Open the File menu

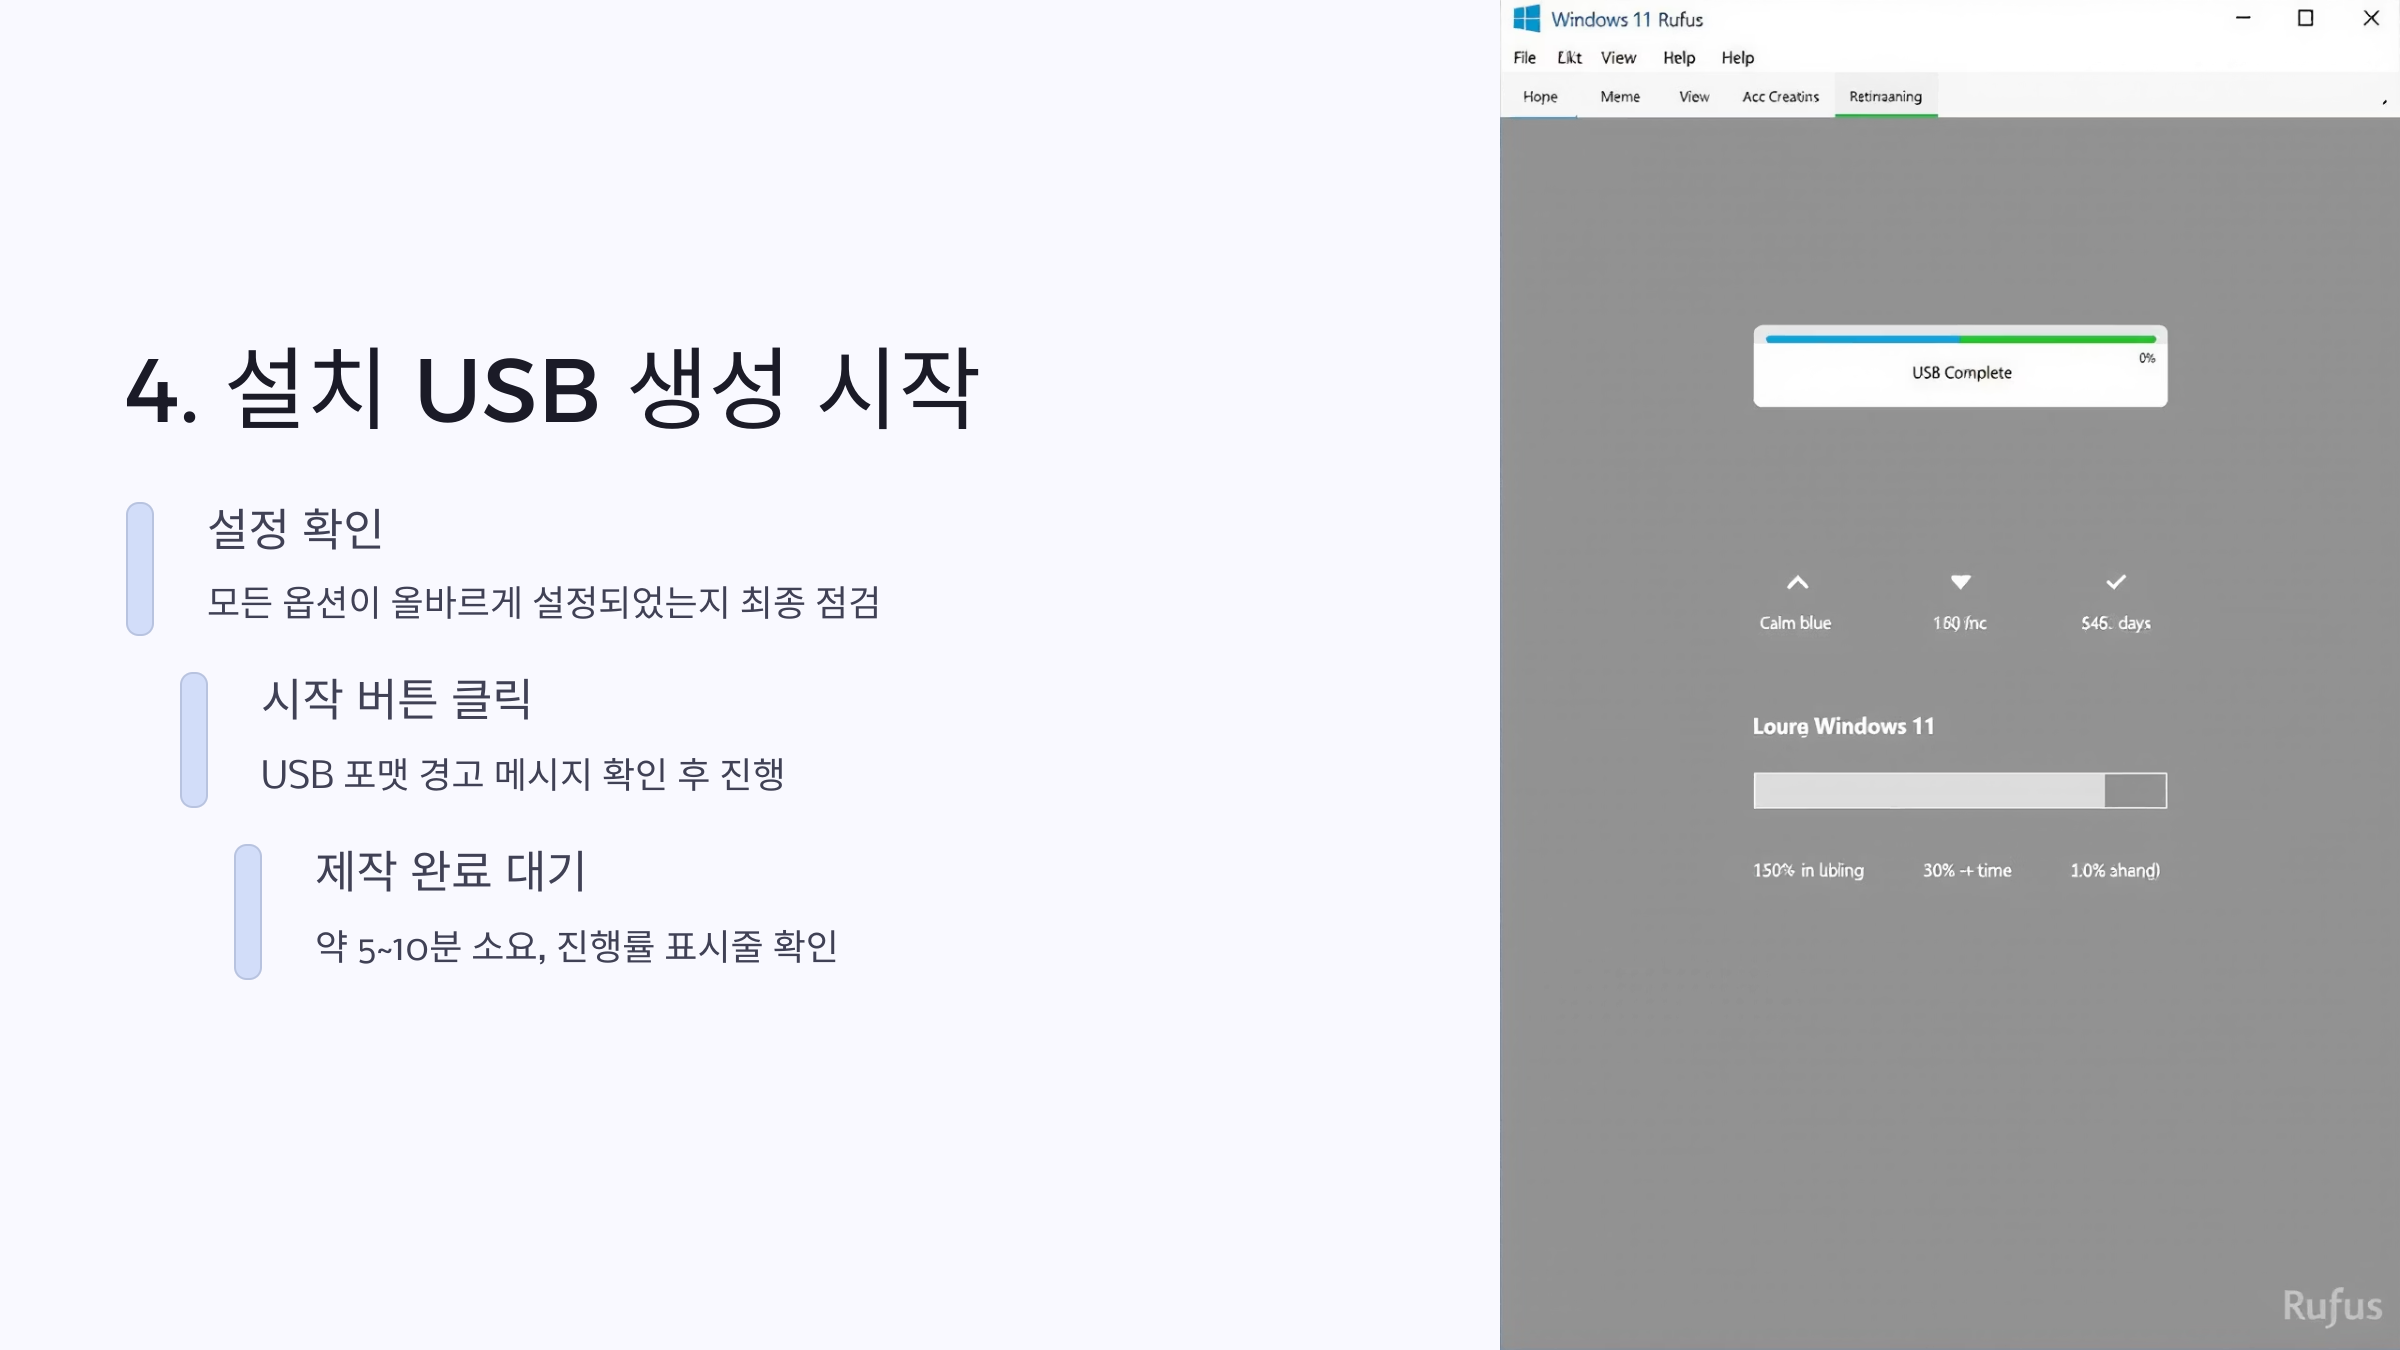point(1524,58)
